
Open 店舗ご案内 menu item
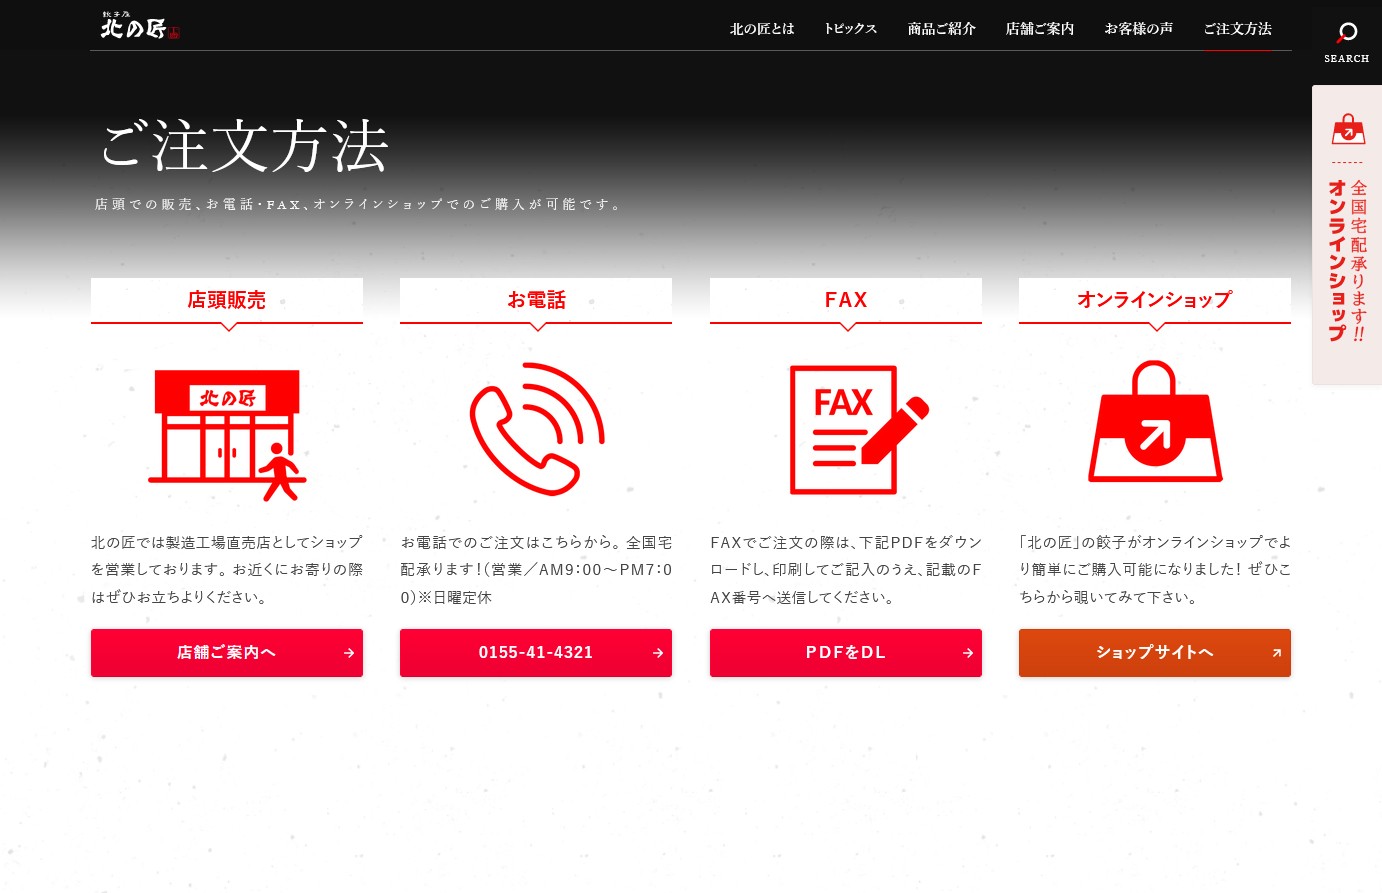point(1040,29)
